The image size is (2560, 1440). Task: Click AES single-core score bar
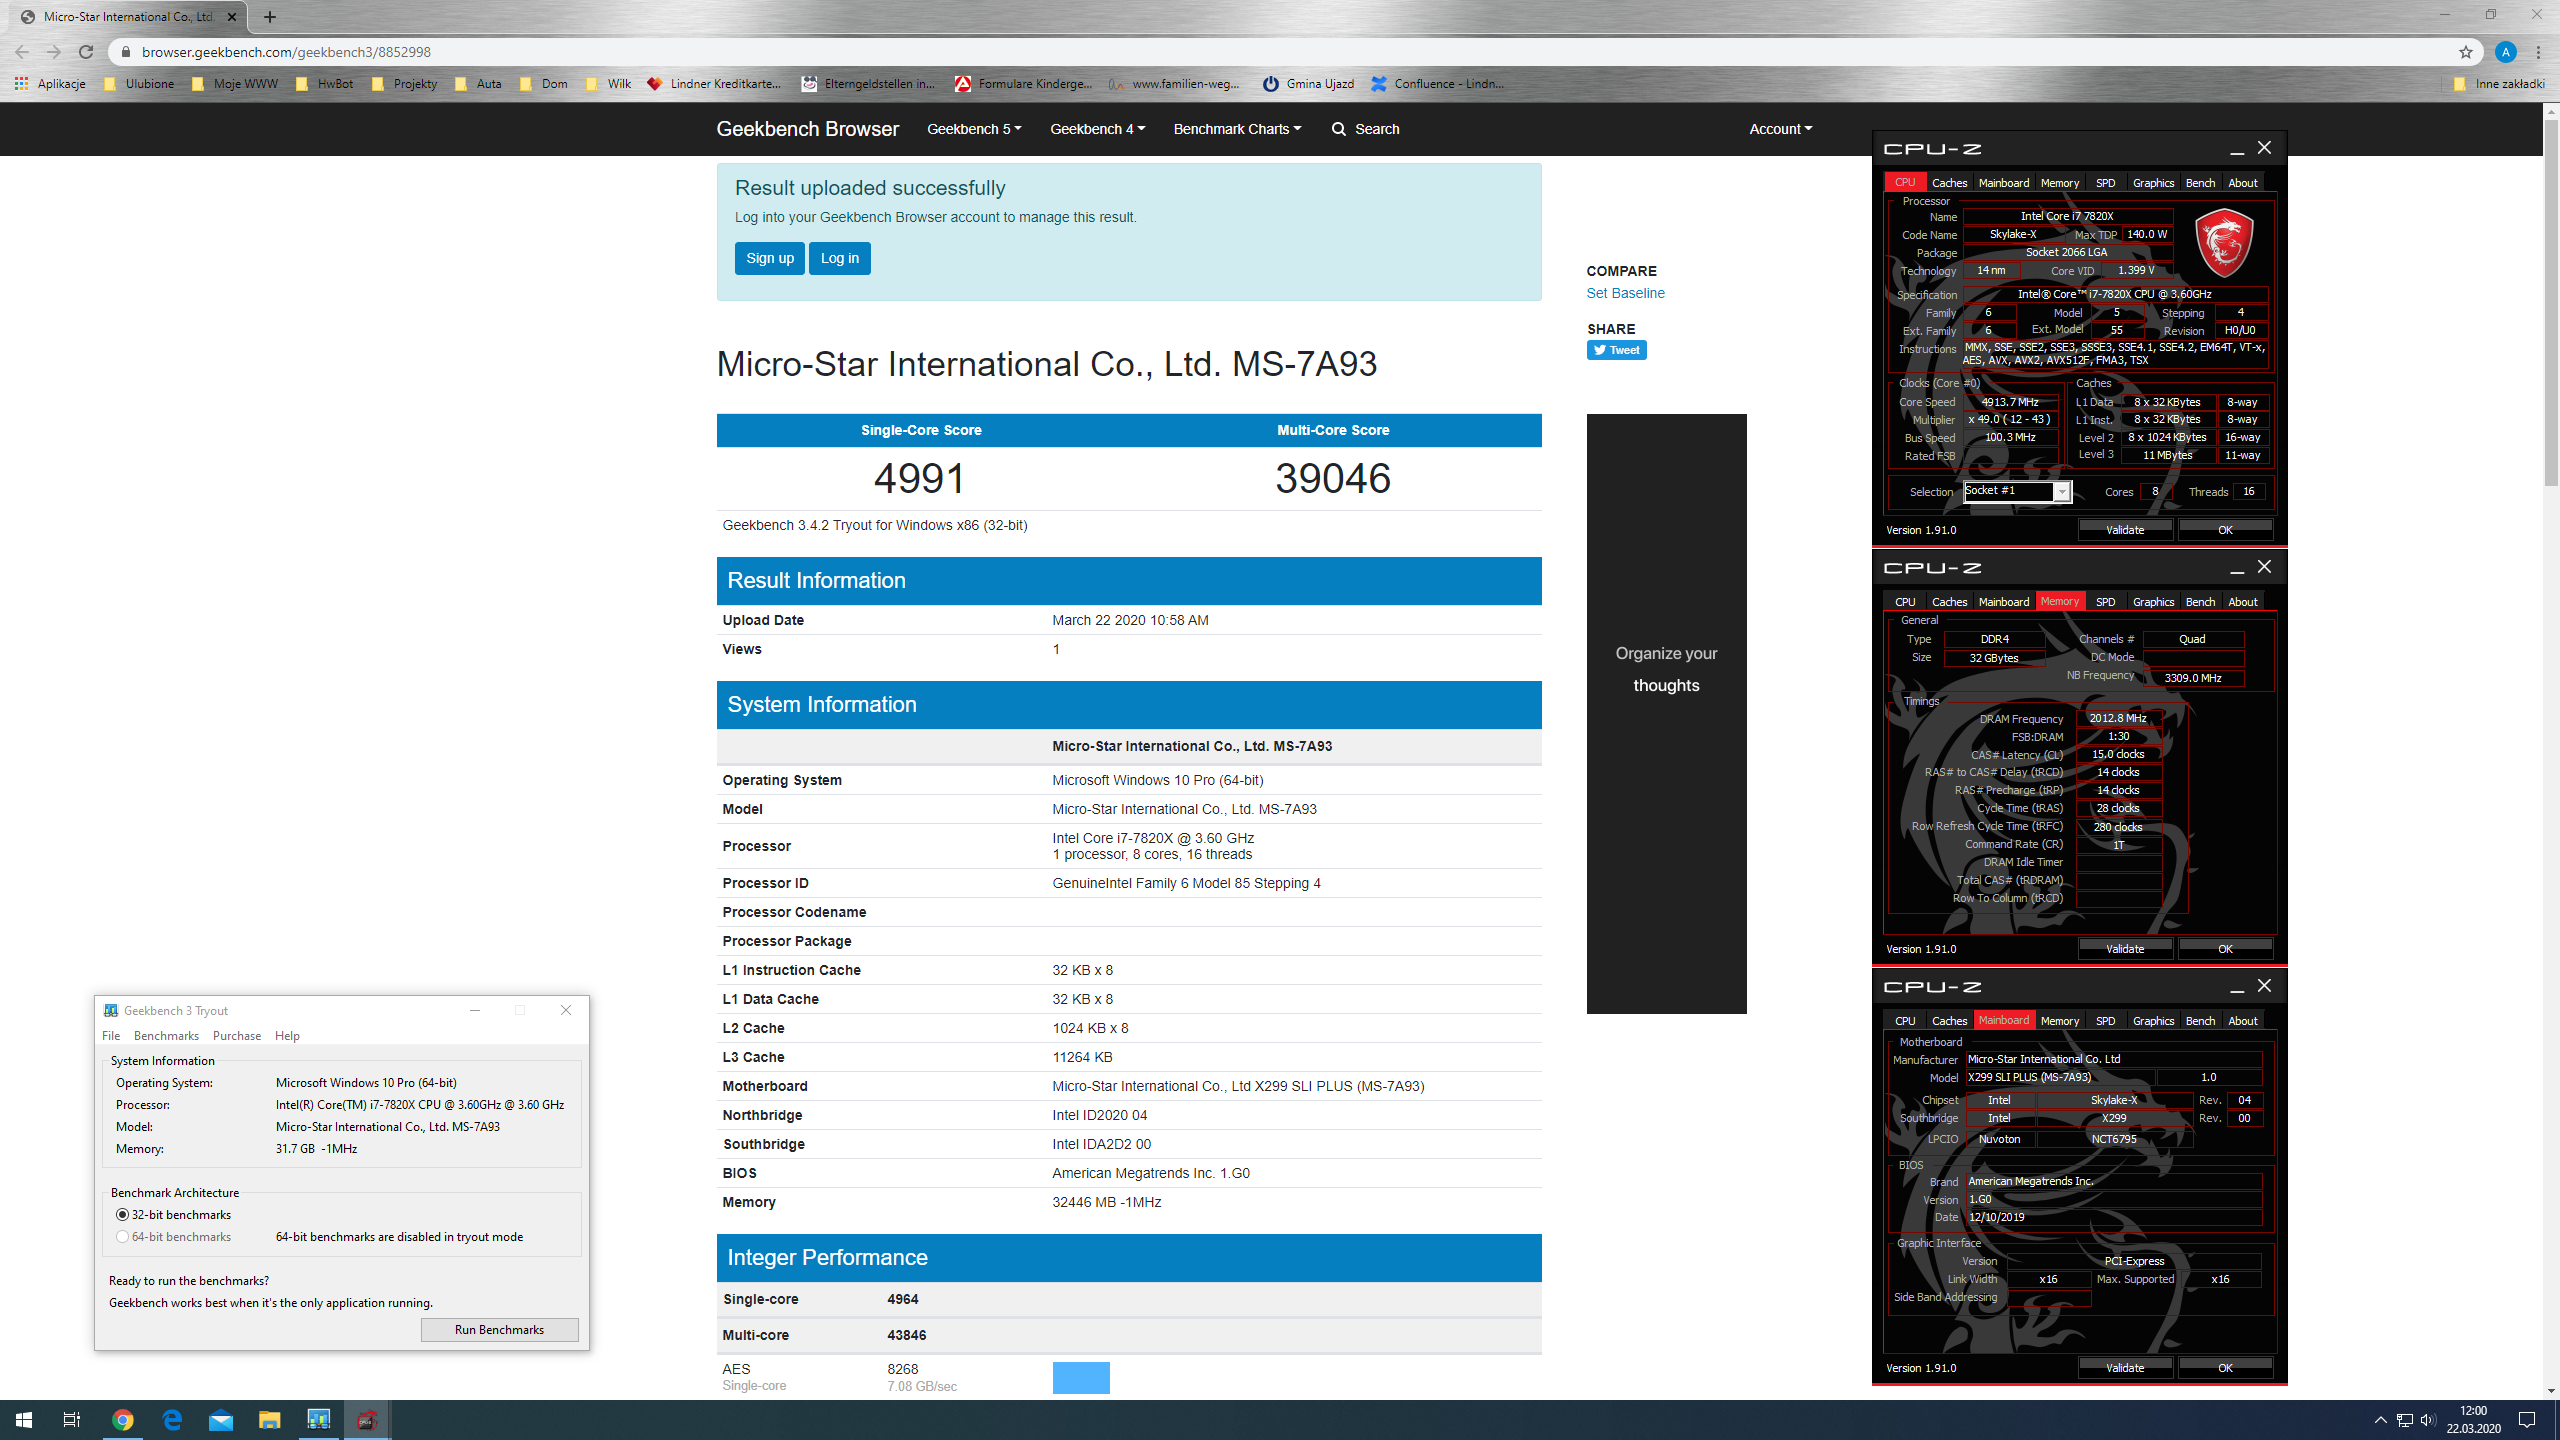(1081, 1377)
